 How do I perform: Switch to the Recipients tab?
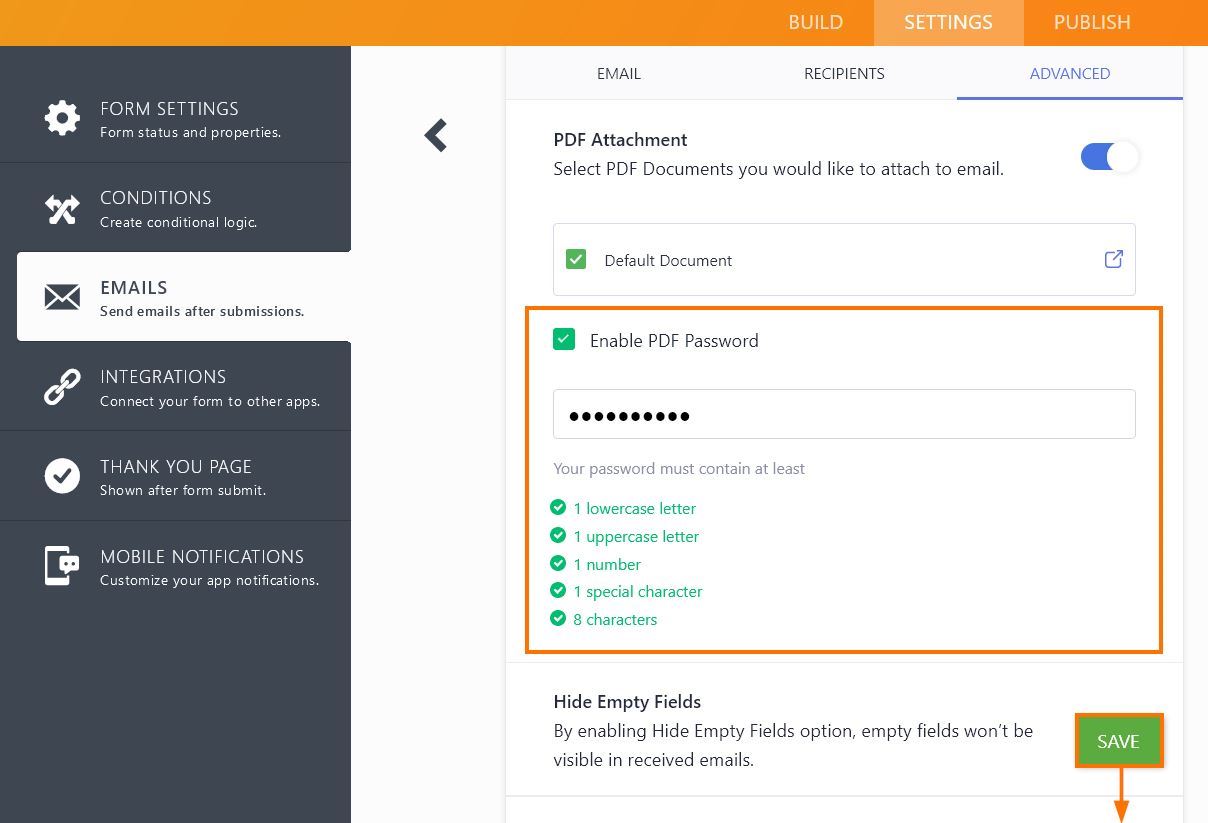[x=844, y=74]
